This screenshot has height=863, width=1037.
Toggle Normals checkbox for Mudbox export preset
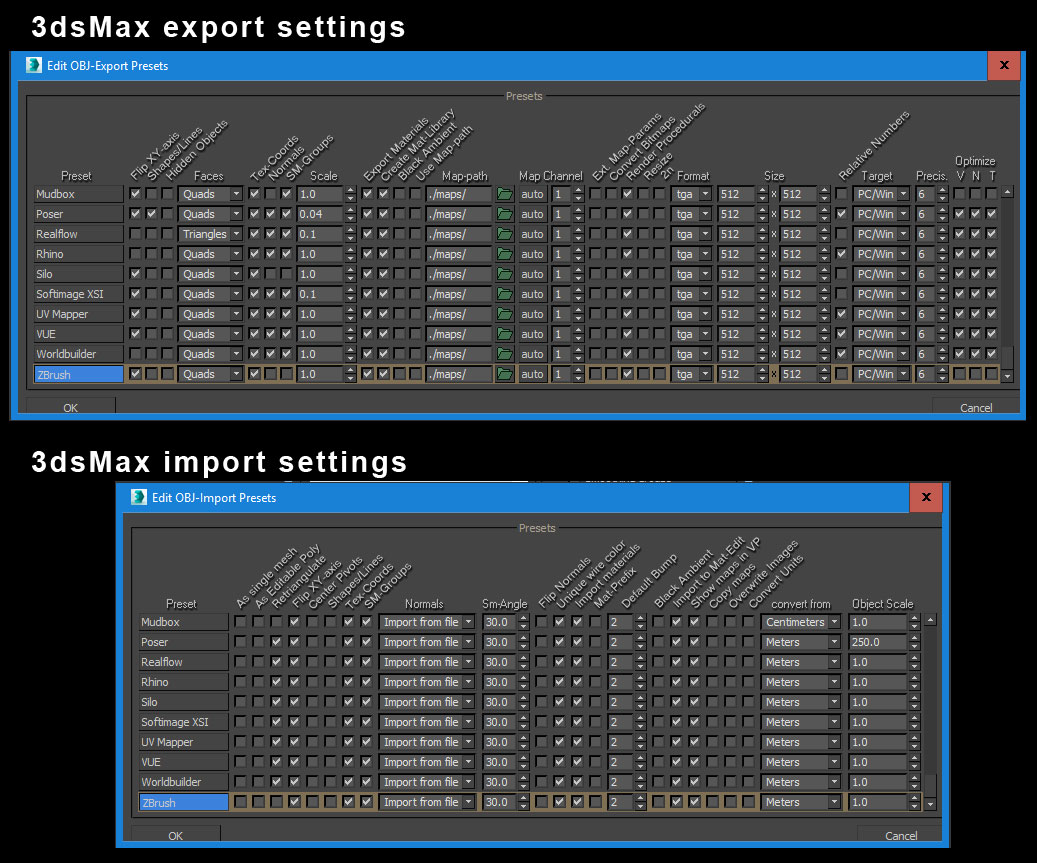click(x=270, y=194)
